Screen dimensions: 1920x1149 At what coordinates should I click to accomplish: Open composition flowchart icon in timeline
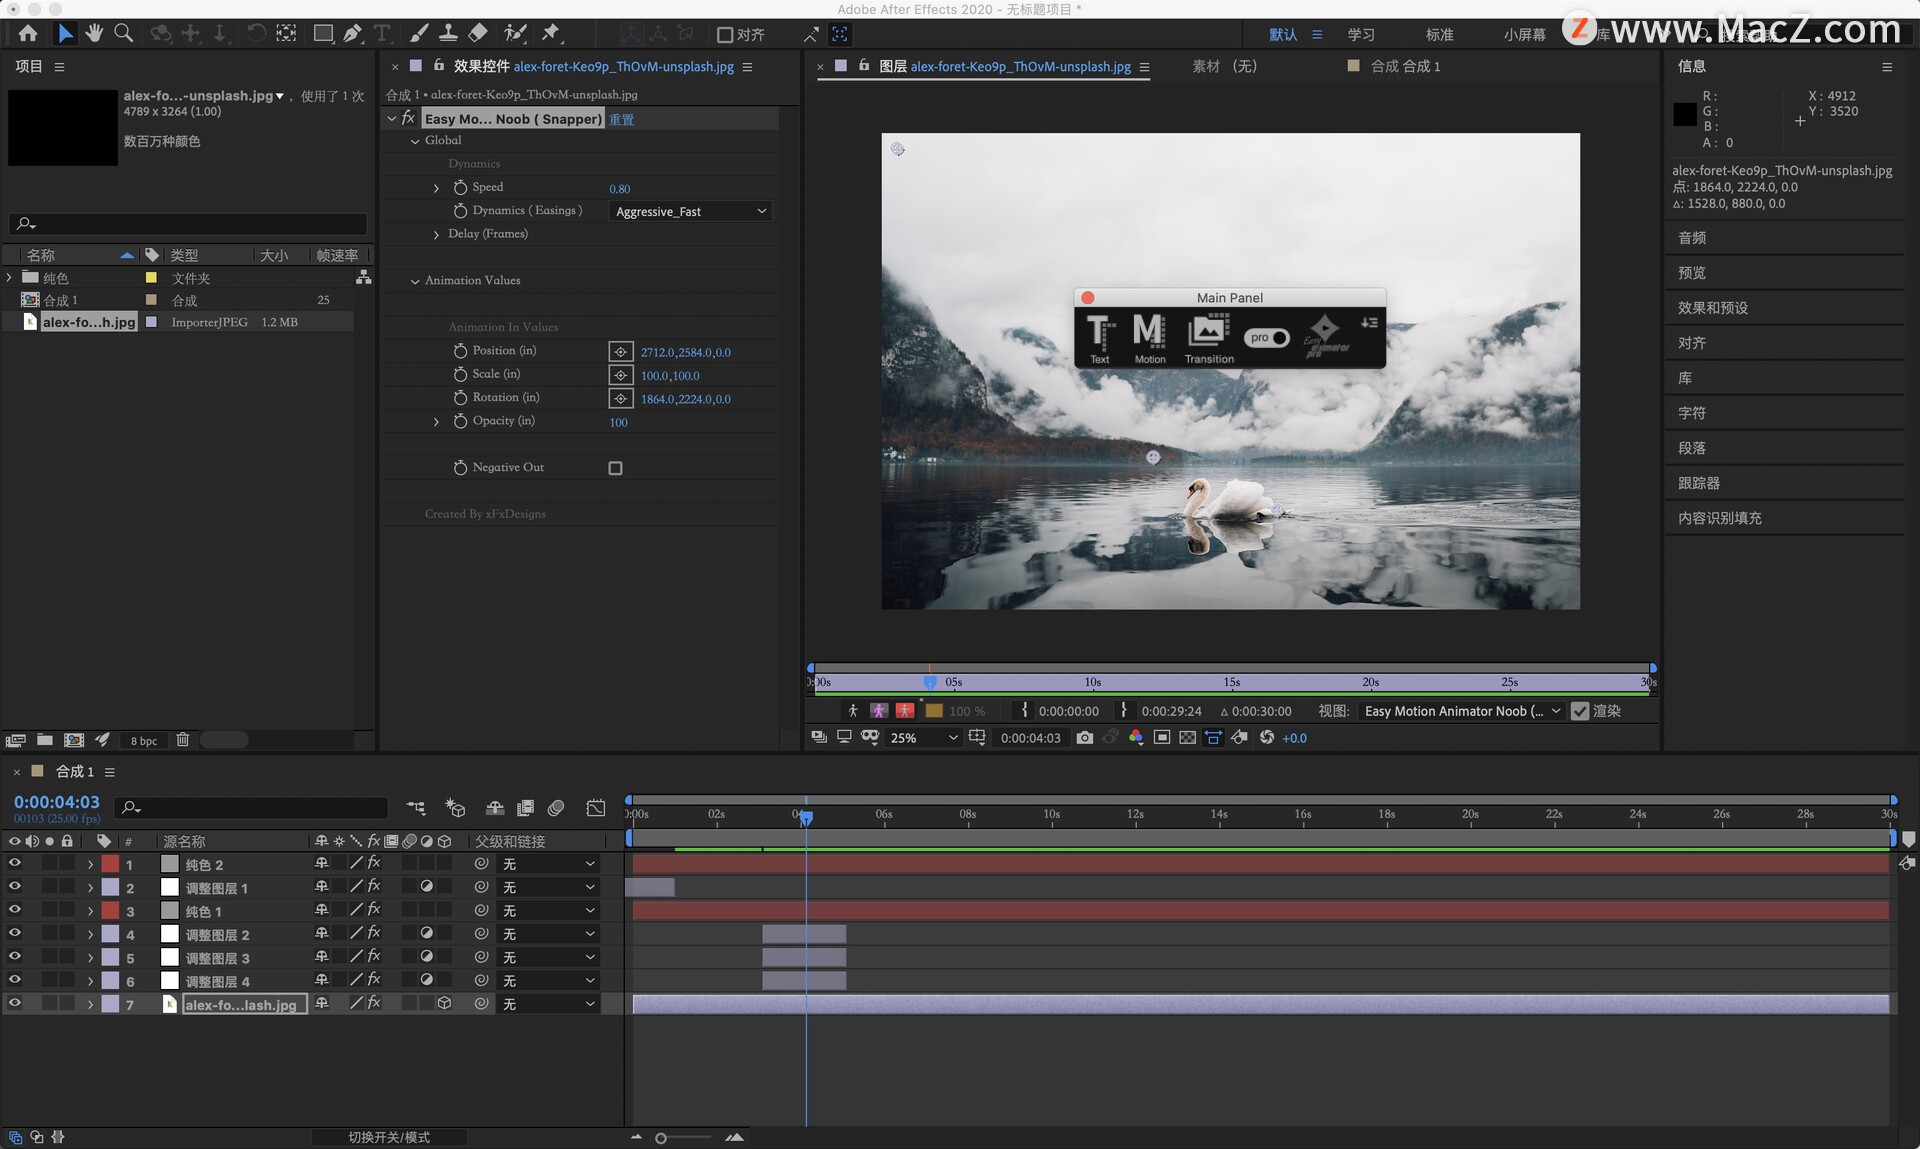[x=416, y=807]
